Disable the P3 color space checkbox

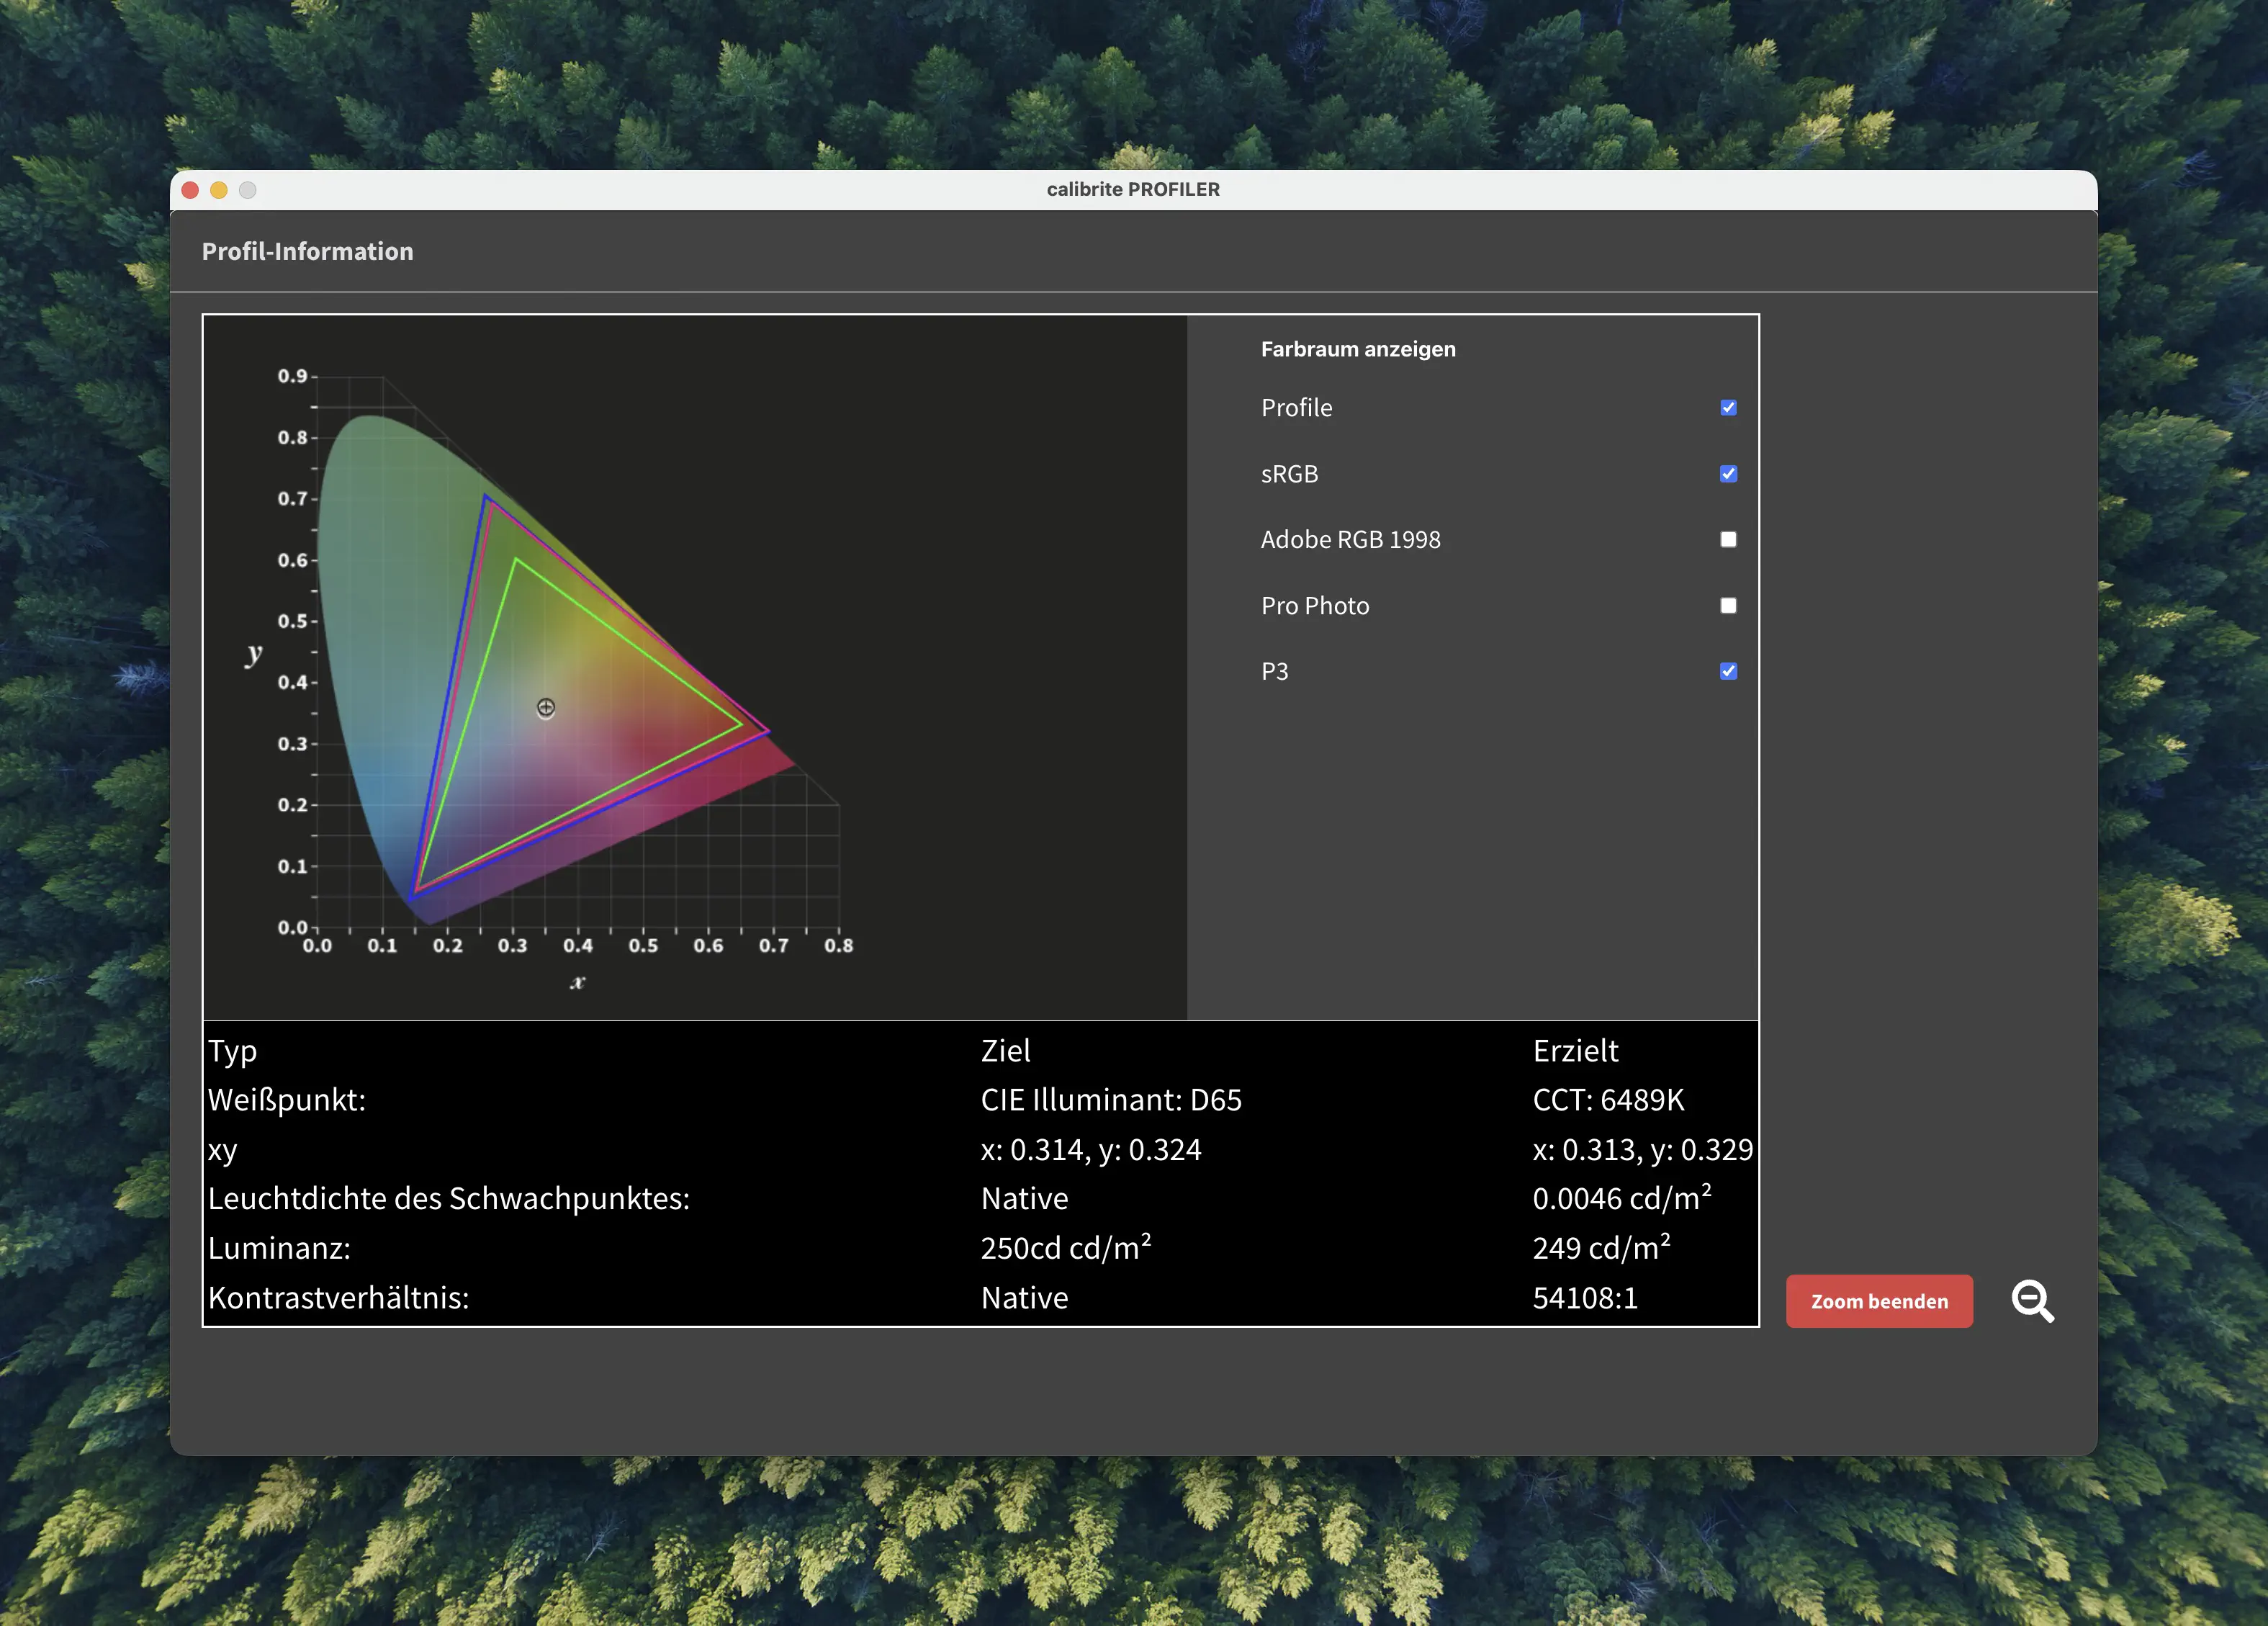[1727, 671]
